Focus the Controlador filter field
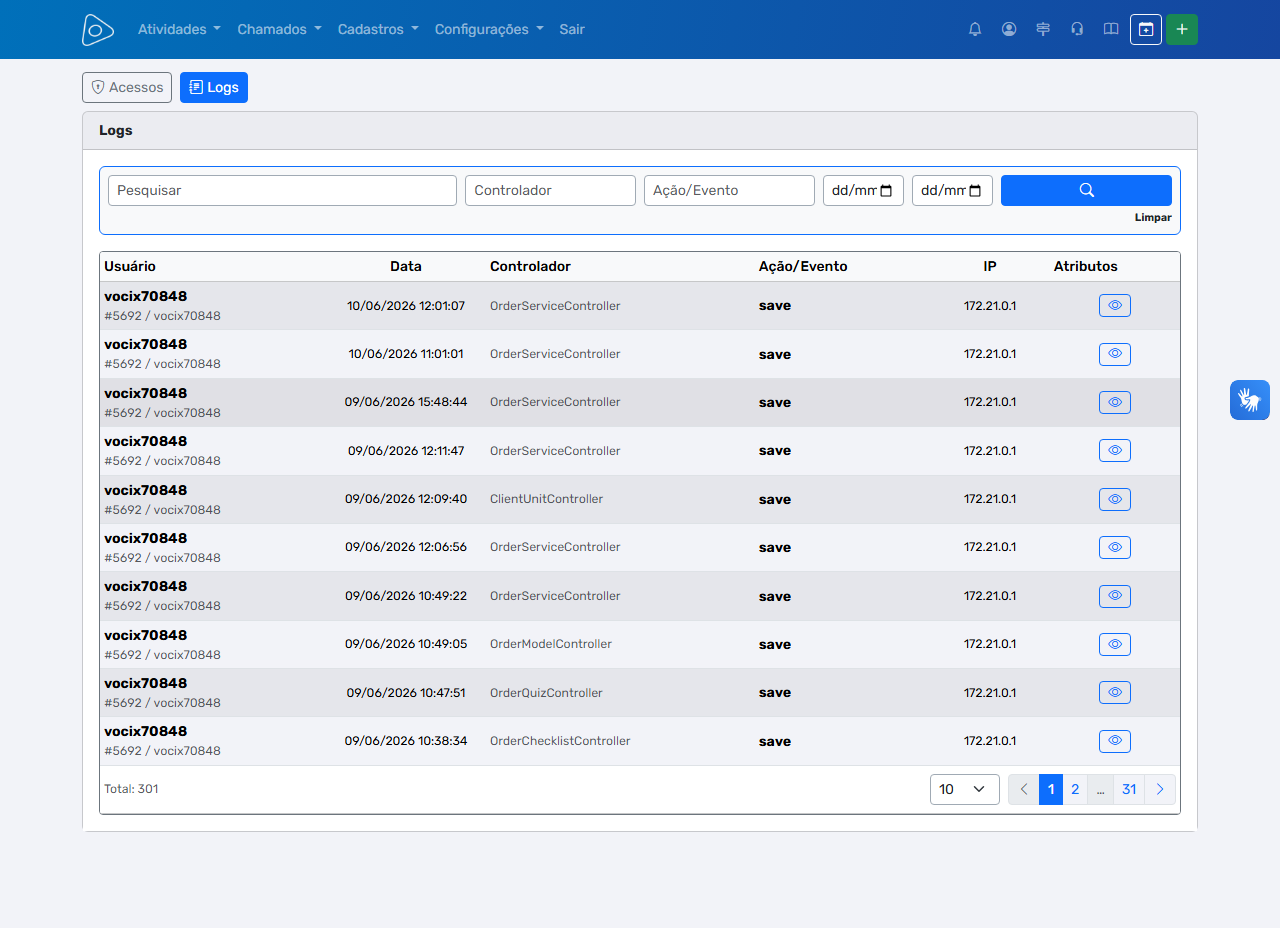Viewport: 1280px width, 928px height. [550, 190]
